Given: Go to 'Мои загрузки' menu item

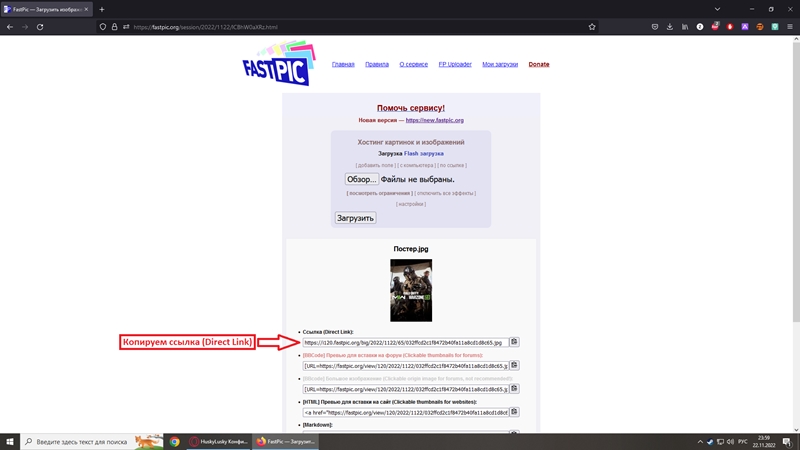Looking at the screenshot, I should (x=500, y=64).
